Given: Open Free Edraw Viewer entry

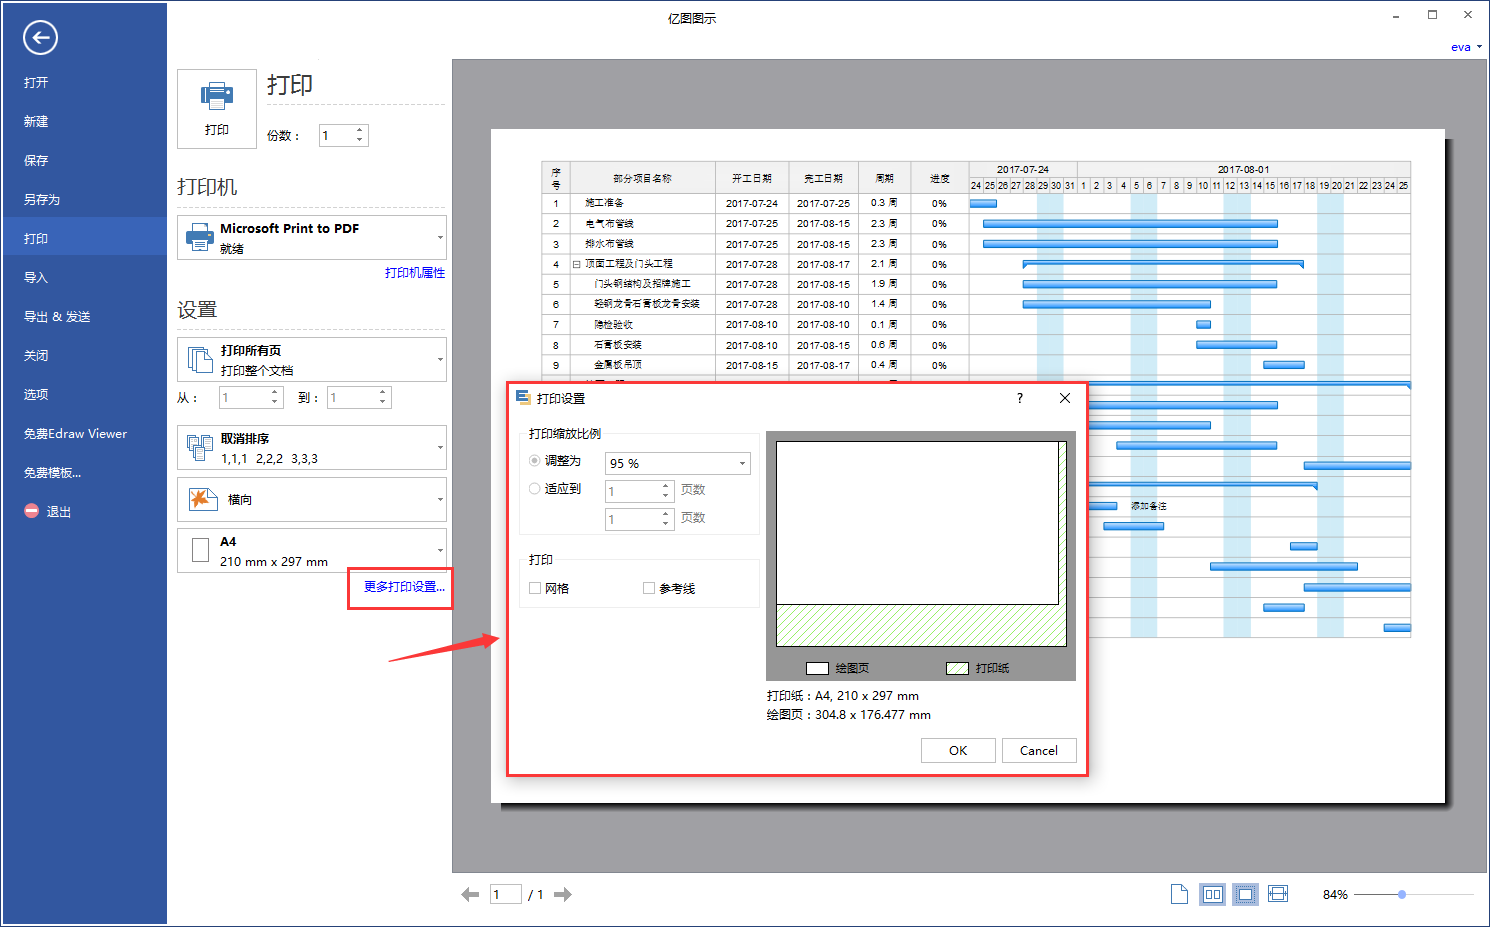Looking at the screenshot, I should [75, 433].
